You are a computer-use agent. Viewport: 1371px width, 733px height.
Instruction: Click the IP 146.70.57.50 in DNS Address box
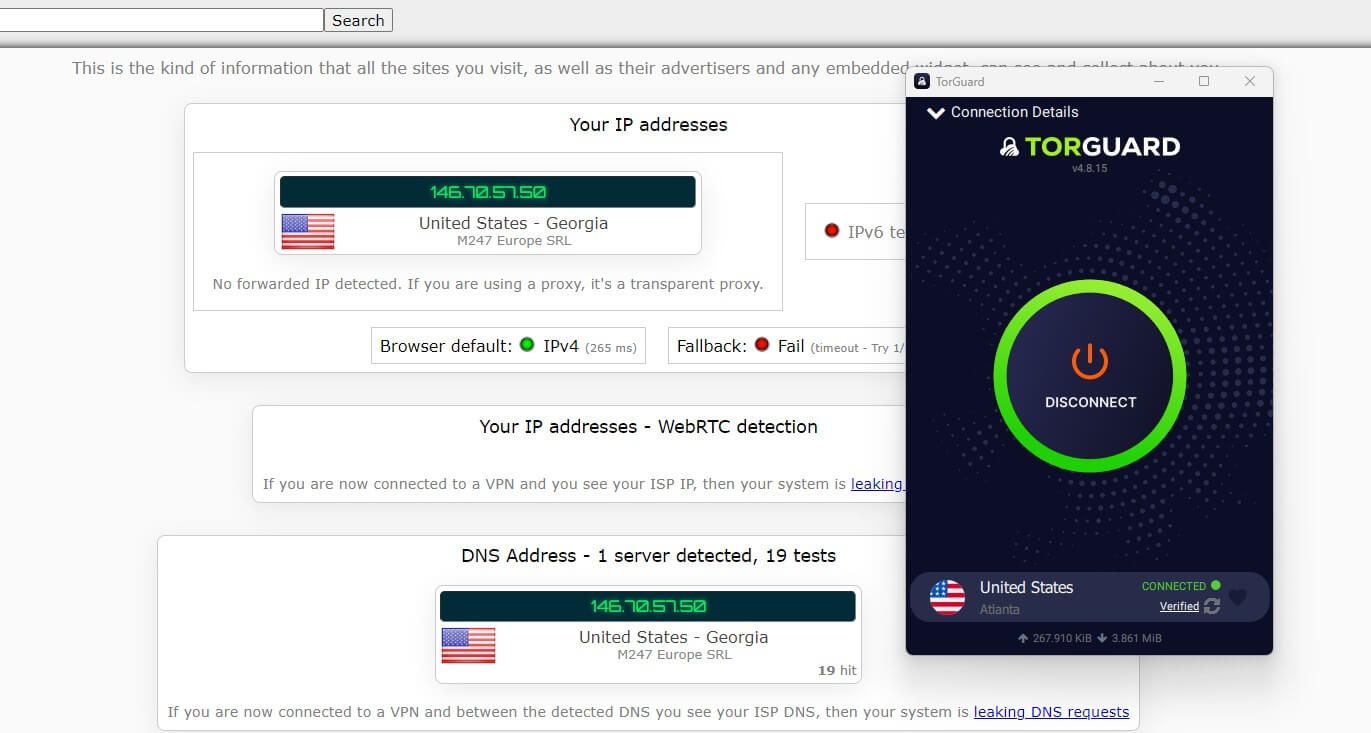[648, 606]
